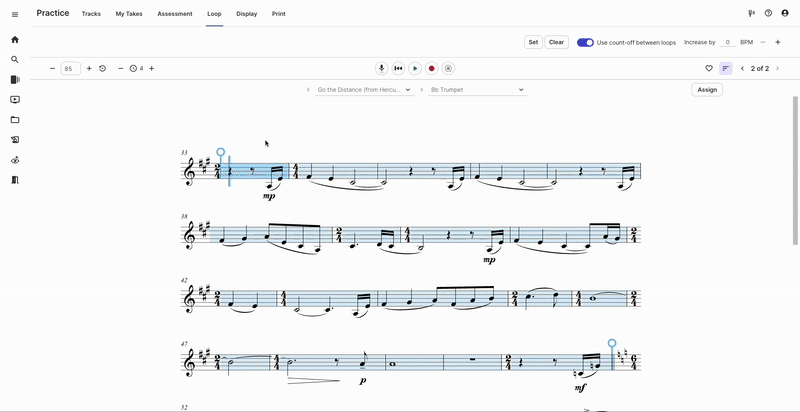Rewind to the beginning
This screenshot has width=800, height=412.
(398, 68)
